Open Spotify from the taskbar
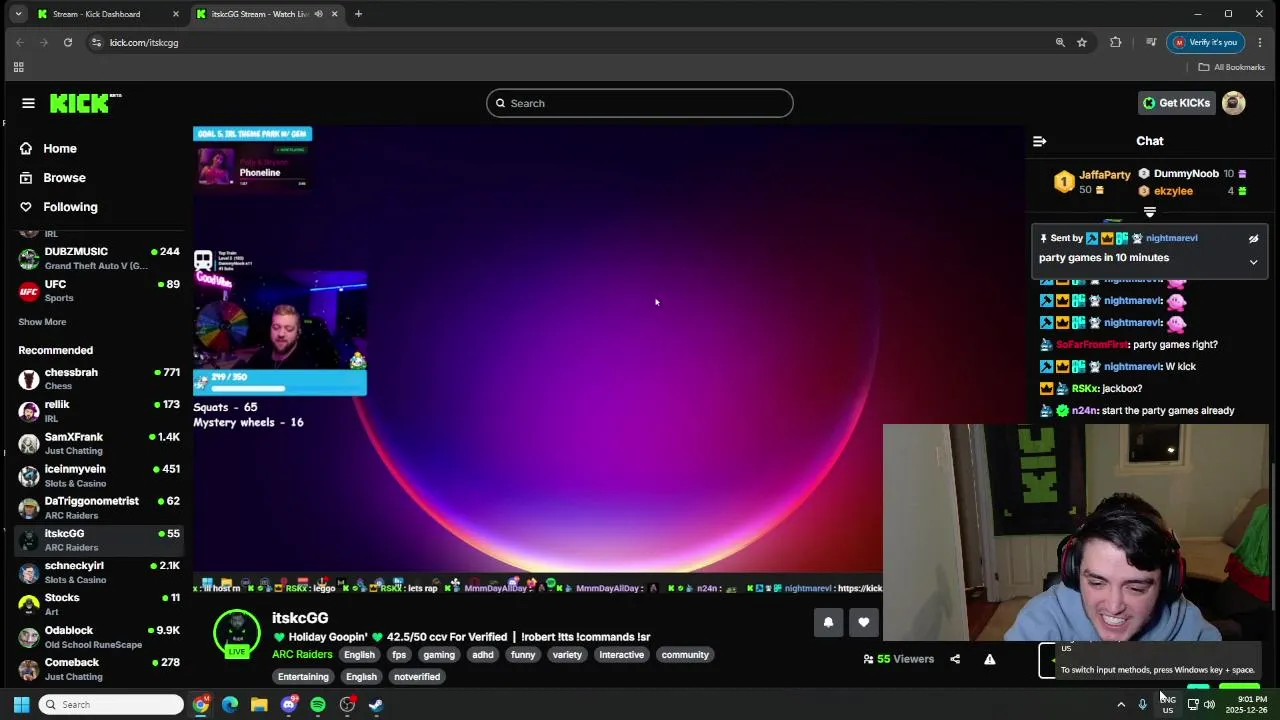This screenshot has width=1280, height=720. (318, 705)
